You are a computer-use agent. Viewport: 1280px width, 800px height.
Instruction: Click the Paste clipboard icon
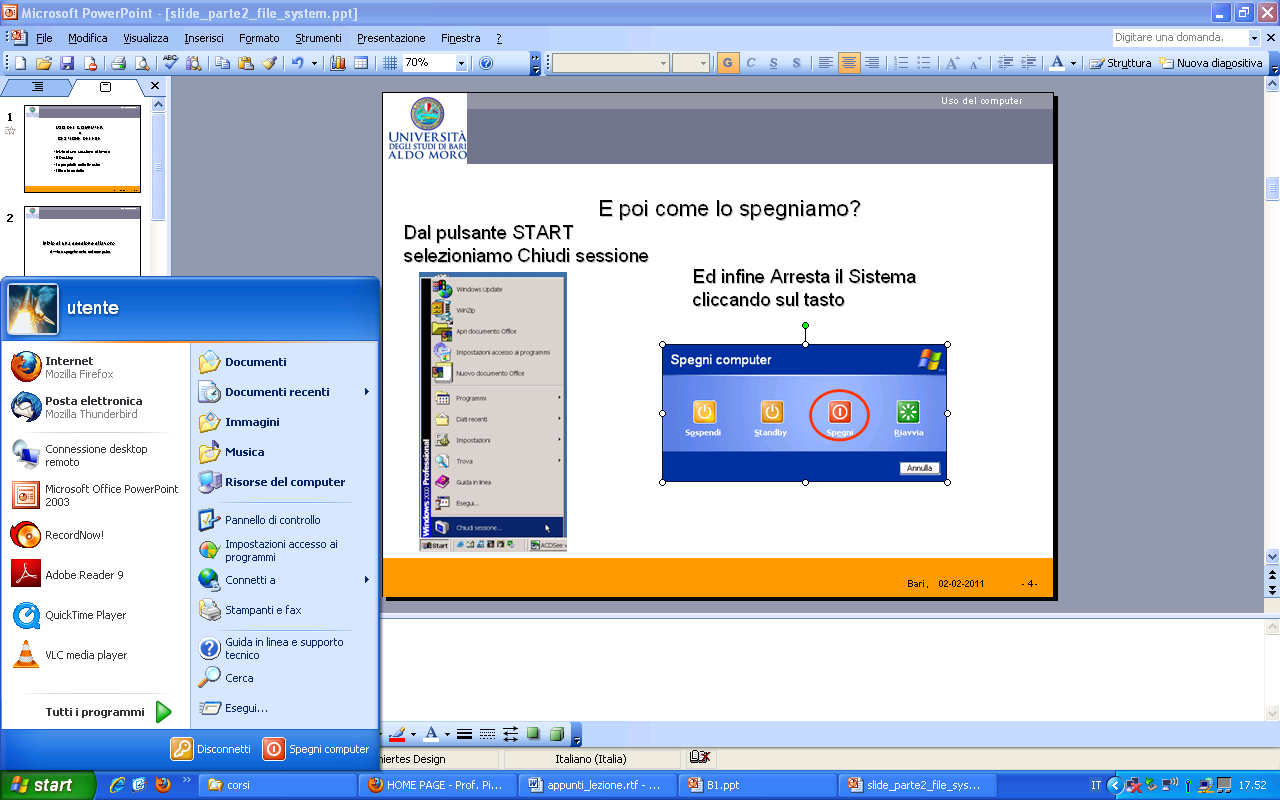[246, 63]
